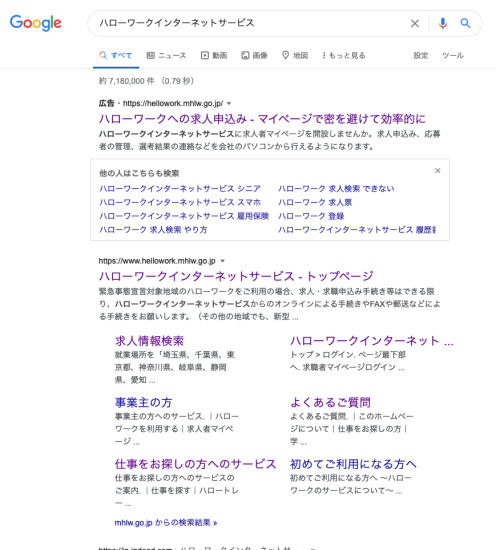
Task: Open the ツール options
Action: pos(453,55)
